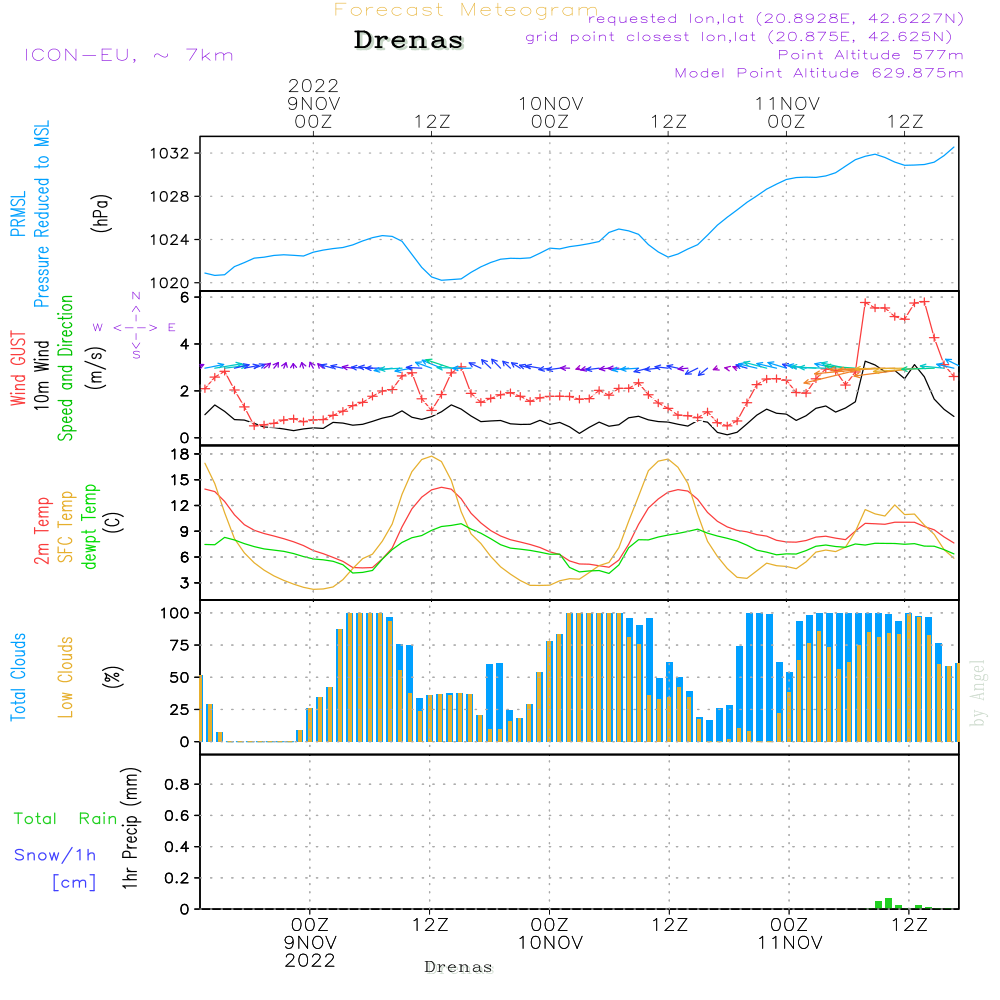Click the green rain bars in precipitation chart

[888, 903]
